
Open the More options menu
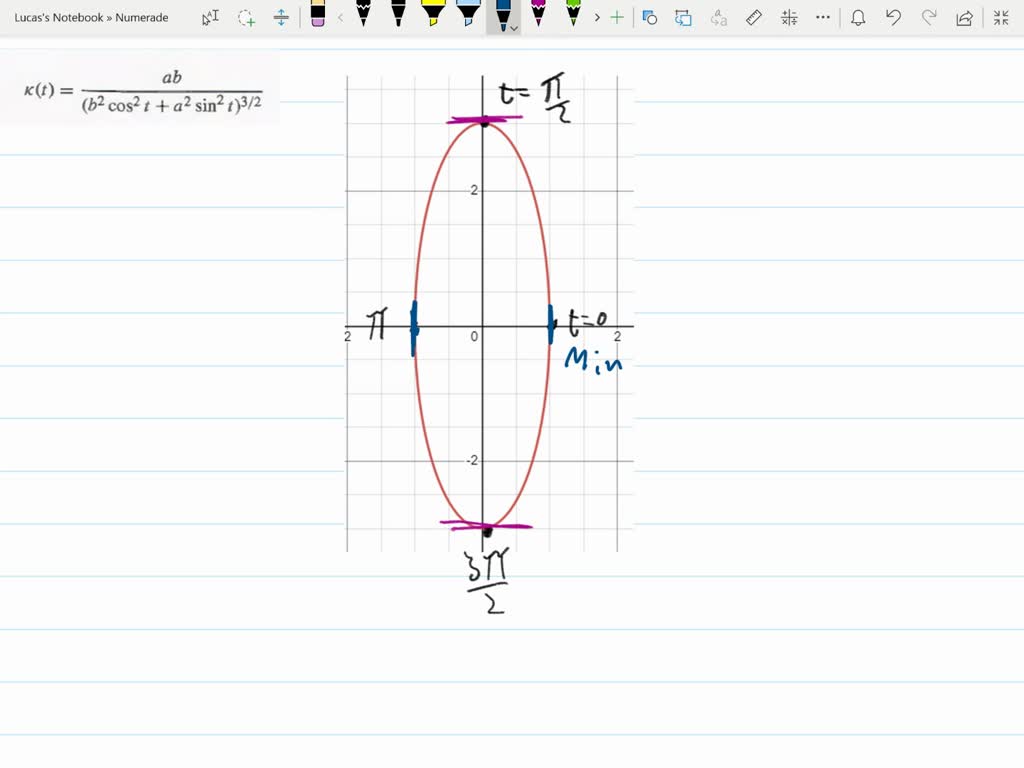coord(823,17)
